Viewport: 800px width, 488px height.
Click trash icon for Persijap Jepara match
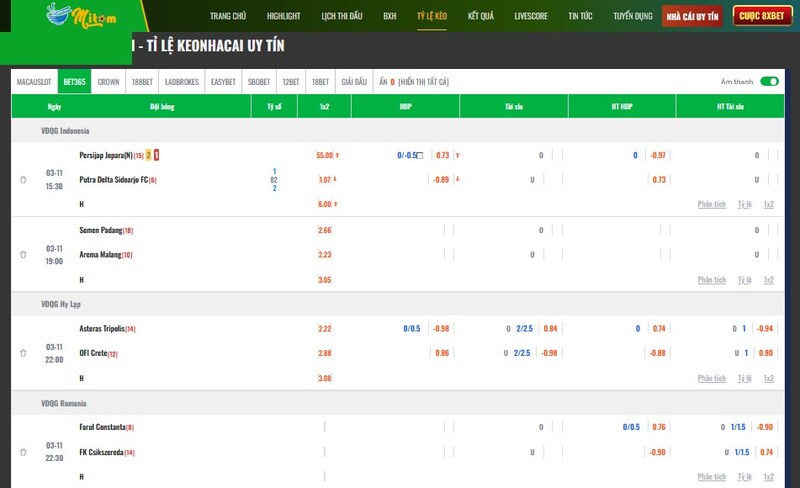point(23,180)
